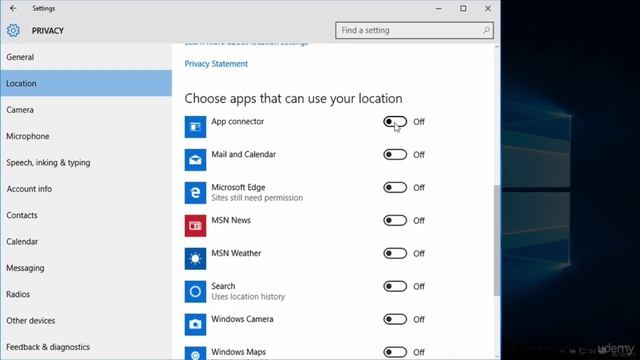640x360 pixels.
Task: Toggle App connector location access
Action: coord(395,122)
